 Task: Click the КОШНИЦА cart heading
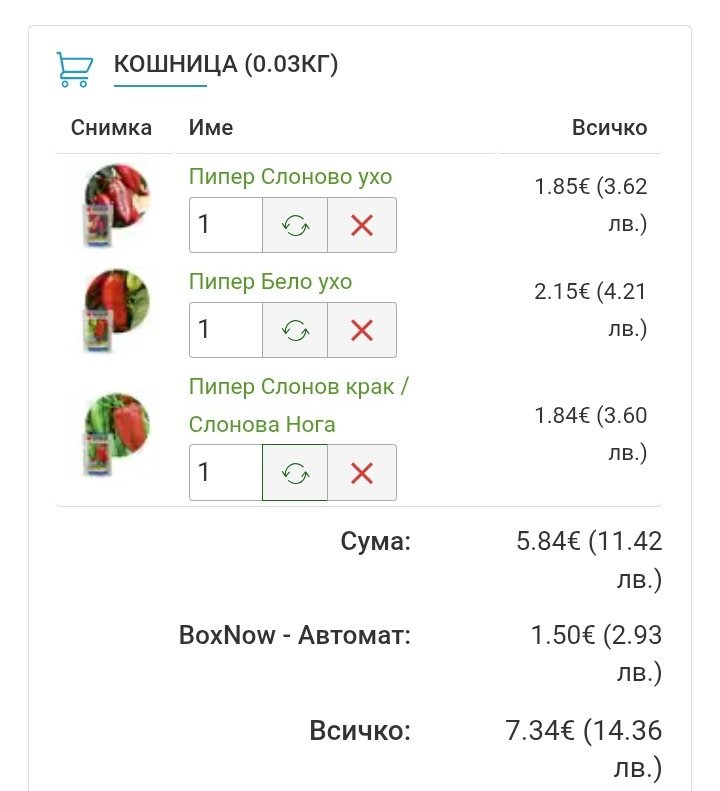(226, 65)
